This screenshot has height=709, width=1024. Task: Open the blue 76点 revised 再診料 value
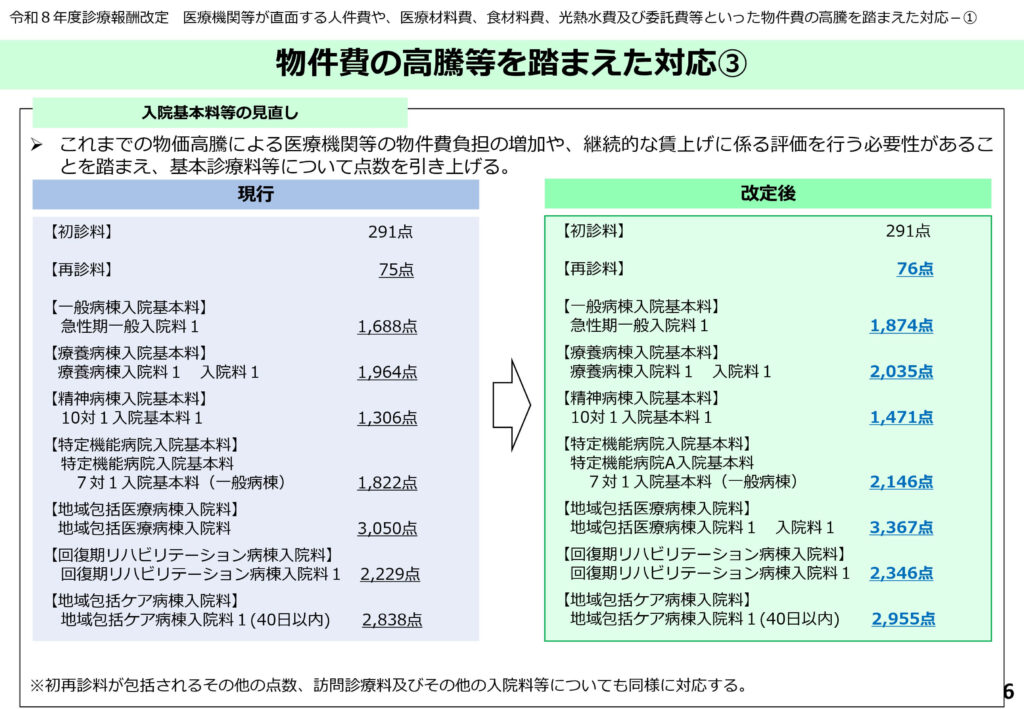point(914,268)
